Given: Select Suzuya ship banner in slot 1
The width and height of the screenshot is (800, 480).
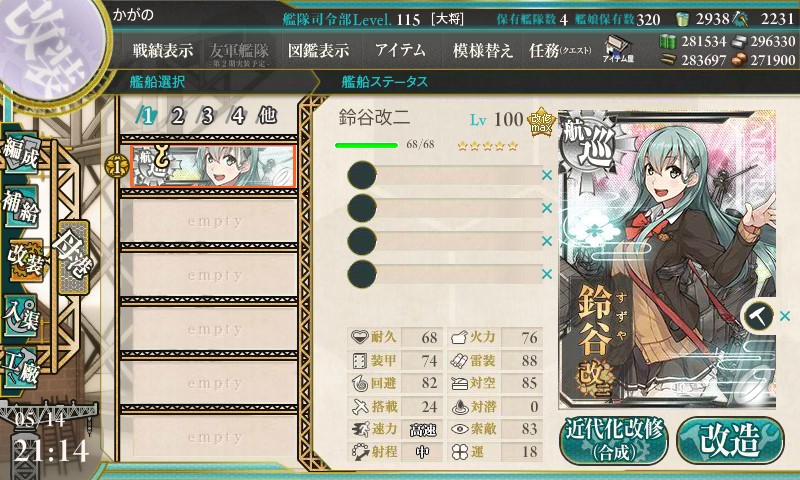Looking at the screenshot, I should 212,166.
